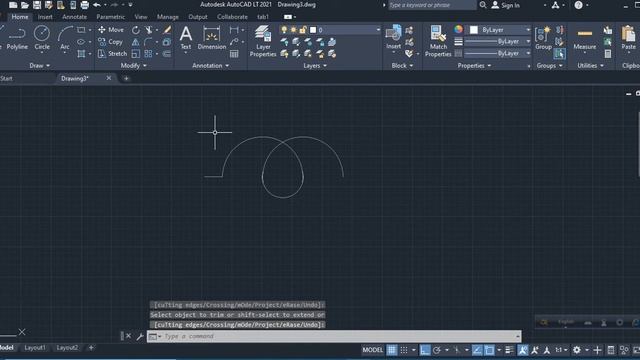Switch to the Annotate ribbon tab
The height and width of the screenshot is (360, 640).
pyautogui.click(x=74, y=17)
